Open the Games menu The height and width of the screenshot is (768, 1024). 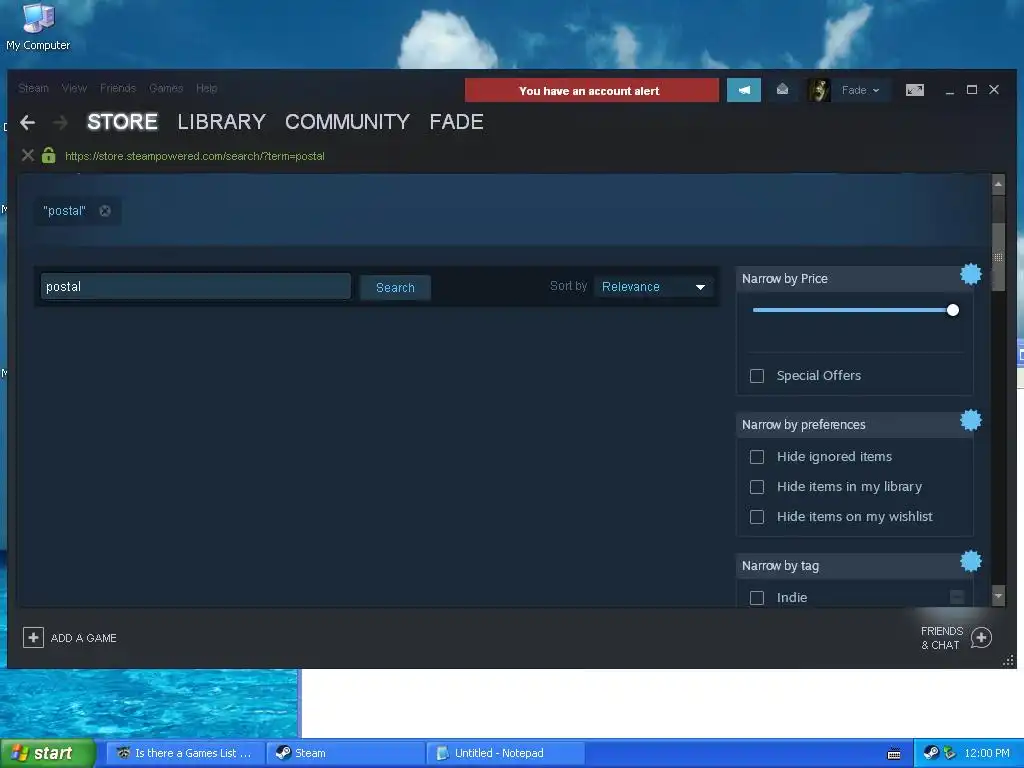pos(166,88)
